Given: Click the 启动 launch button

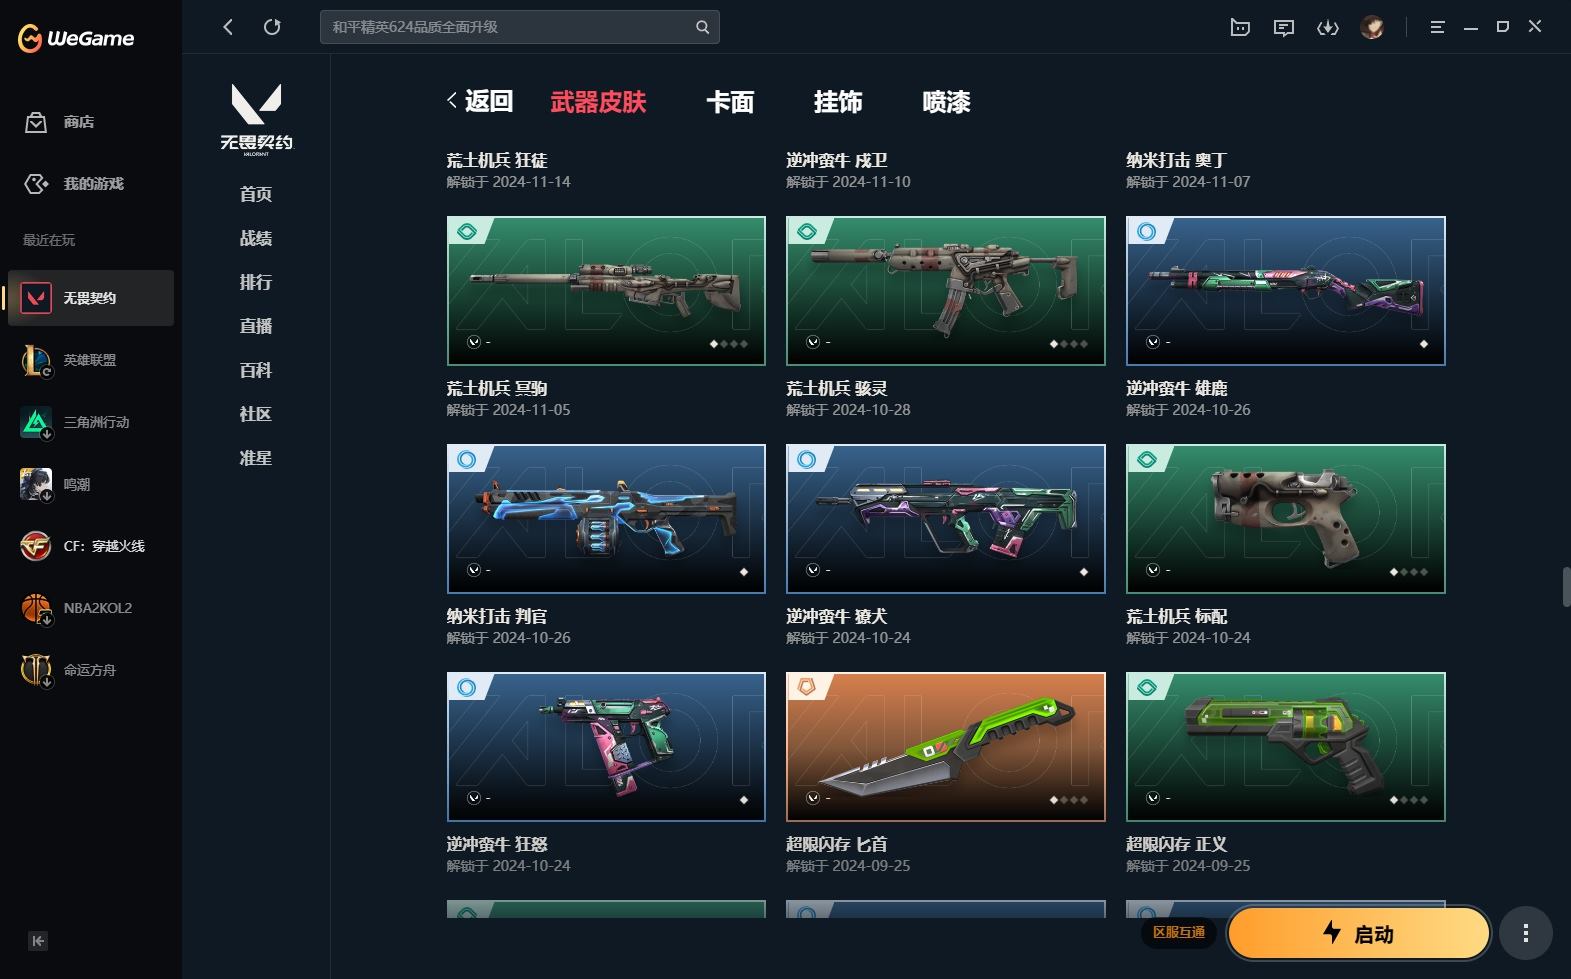Looking at the screenshot, I should [1359, 933].
